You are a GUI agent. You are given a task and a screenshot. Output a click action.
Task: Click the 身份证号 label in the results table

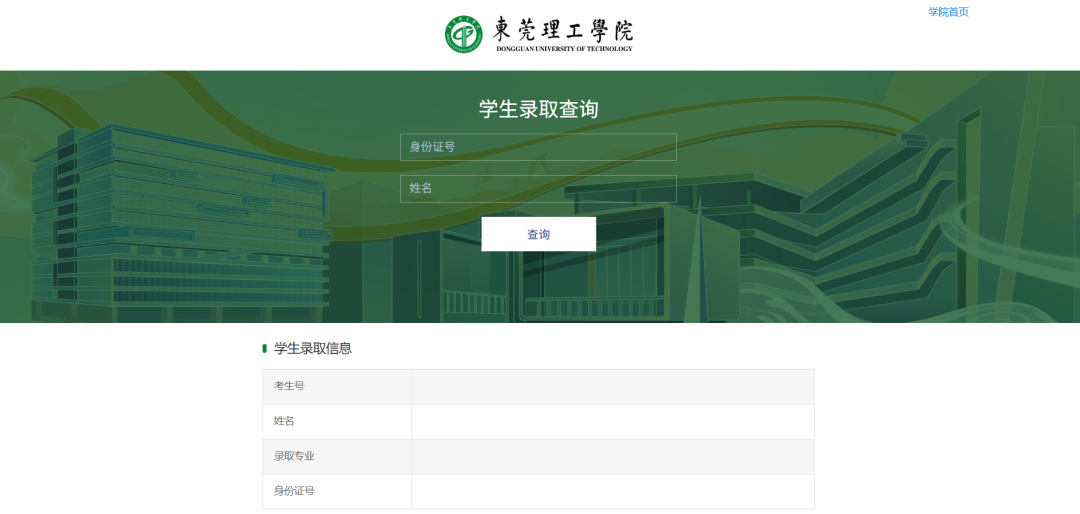click(294, 491)
